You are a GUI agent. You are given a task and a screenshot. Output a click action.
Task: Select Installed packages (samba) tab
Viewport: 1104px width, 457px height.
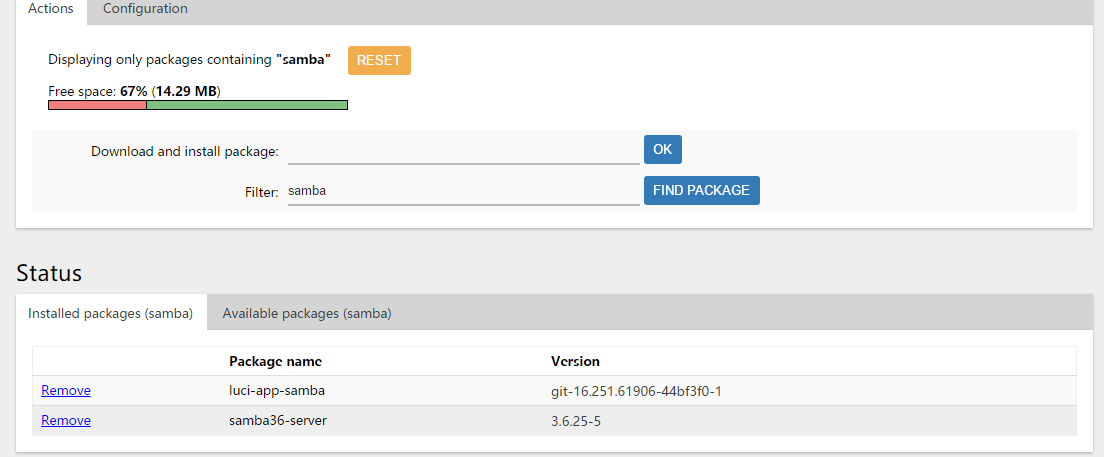(111, 313)
